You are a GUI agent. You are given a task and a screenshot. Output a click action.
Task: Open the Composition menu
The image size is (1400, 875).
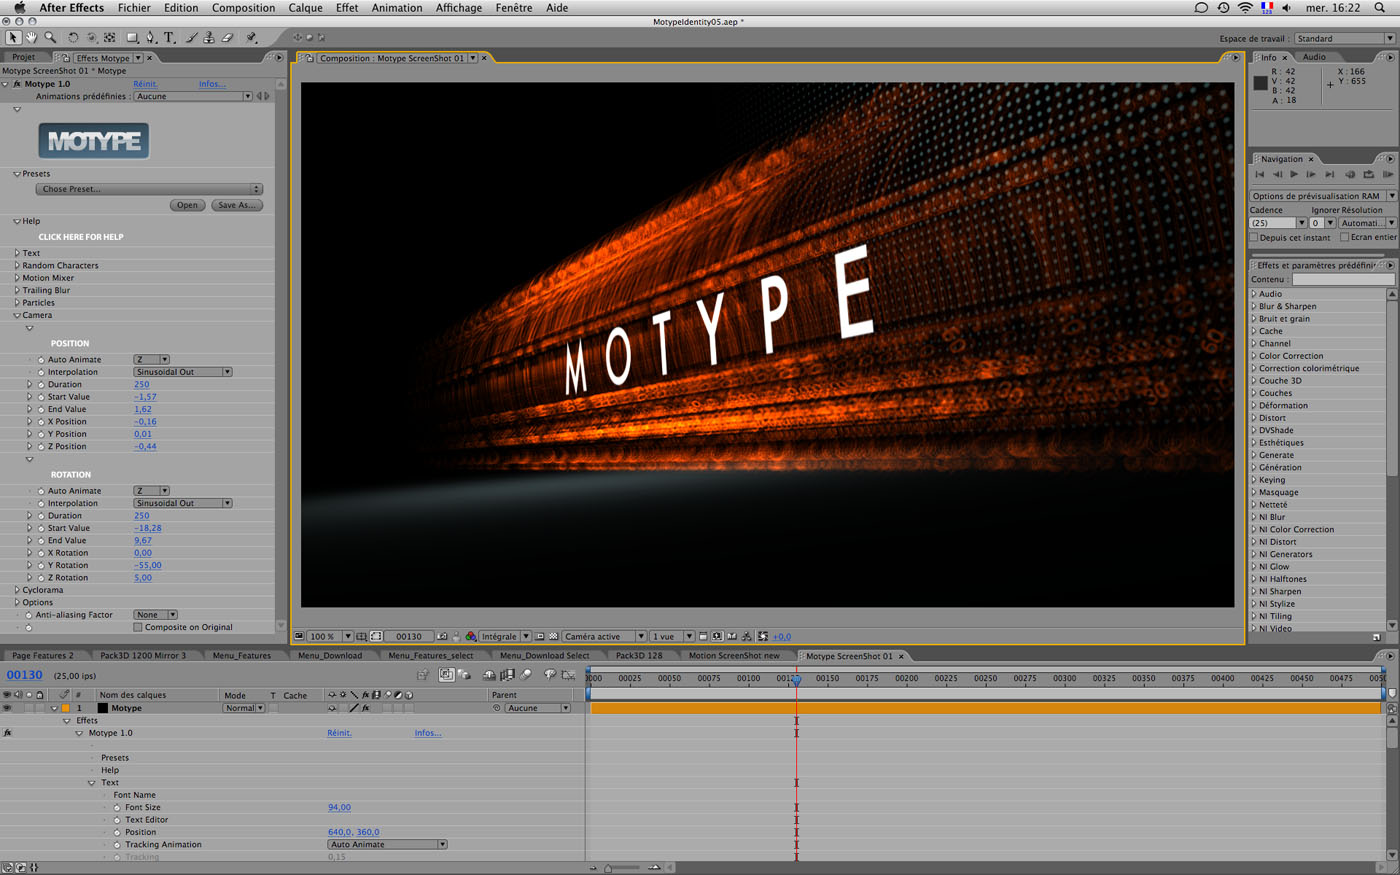pyautogui.click(x=243, y=7)
